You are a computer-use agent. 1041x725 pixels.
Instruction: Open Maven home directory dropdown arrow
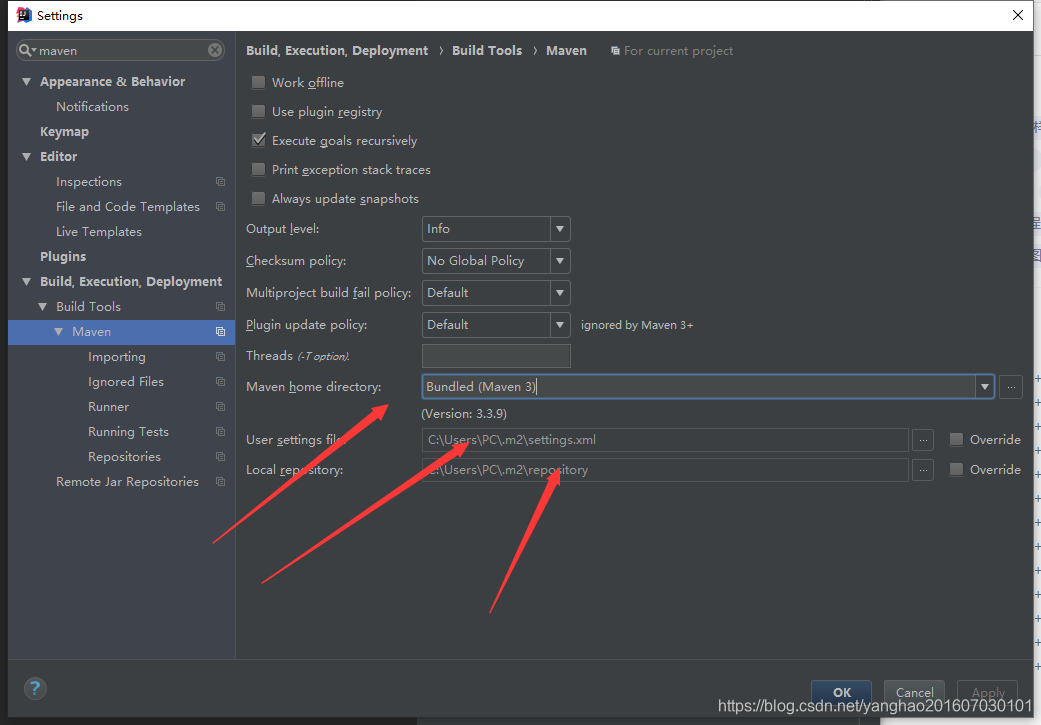pos(984,386)
